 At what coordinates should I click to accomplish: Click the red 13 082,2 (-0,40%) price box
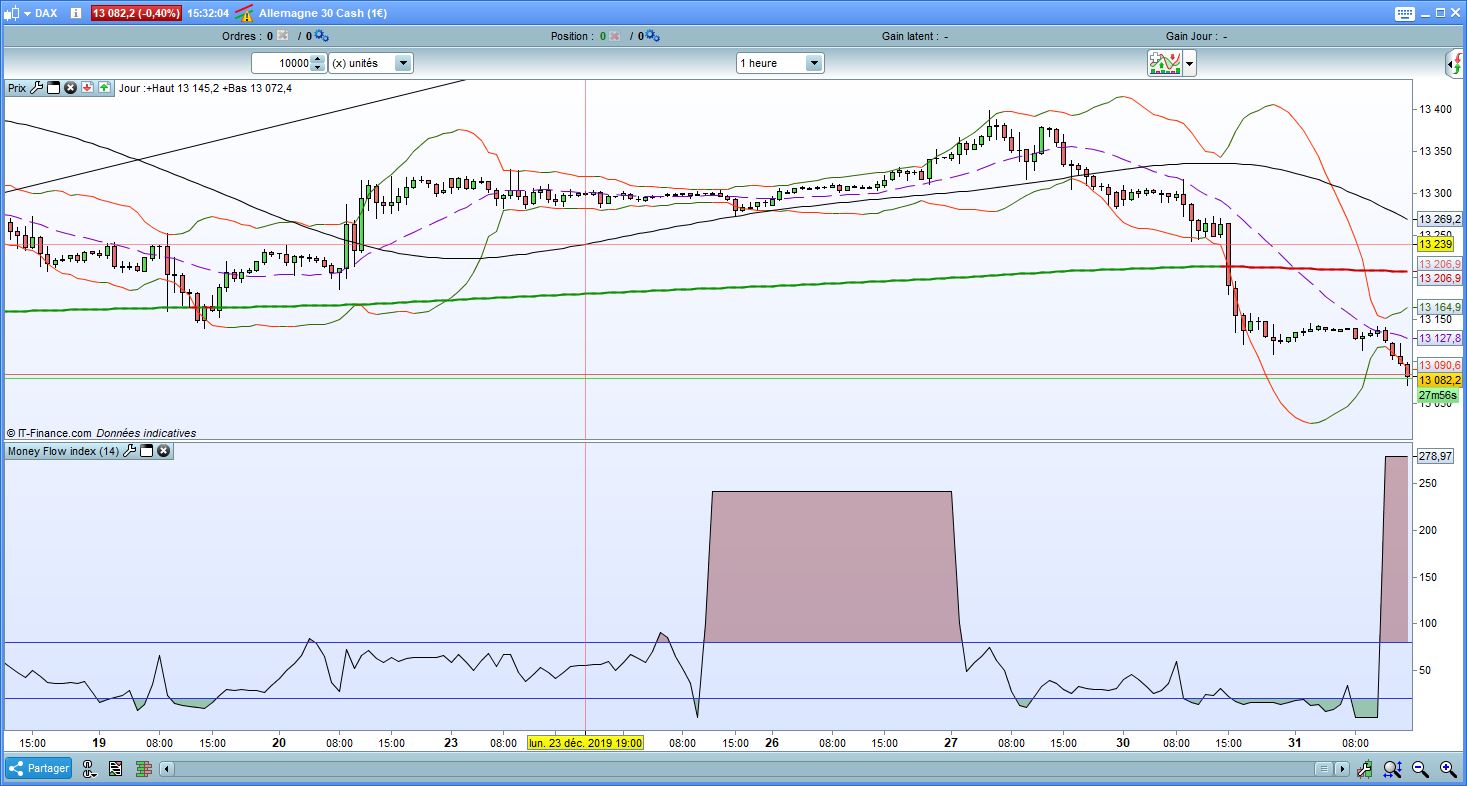coord(136,13)
